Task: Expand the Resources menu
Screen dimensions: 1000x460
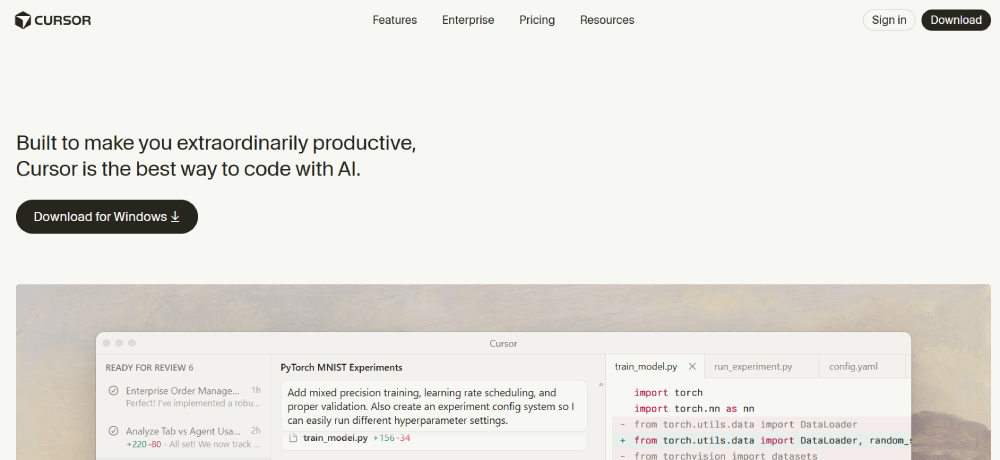Action: pos(607,20)
